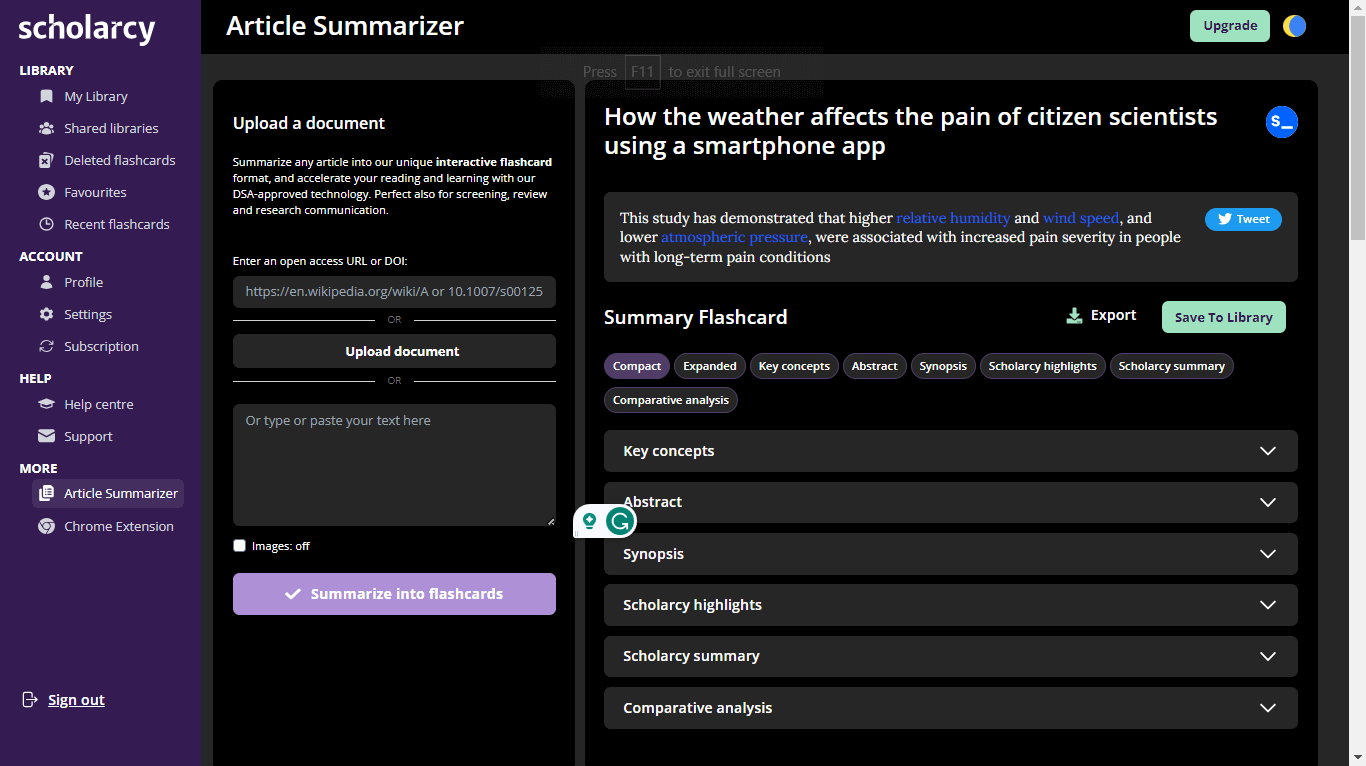Click the Help centre graduation cap icon
The width and height of the screenshot is (1366, 766).
[x=46, y=404]
